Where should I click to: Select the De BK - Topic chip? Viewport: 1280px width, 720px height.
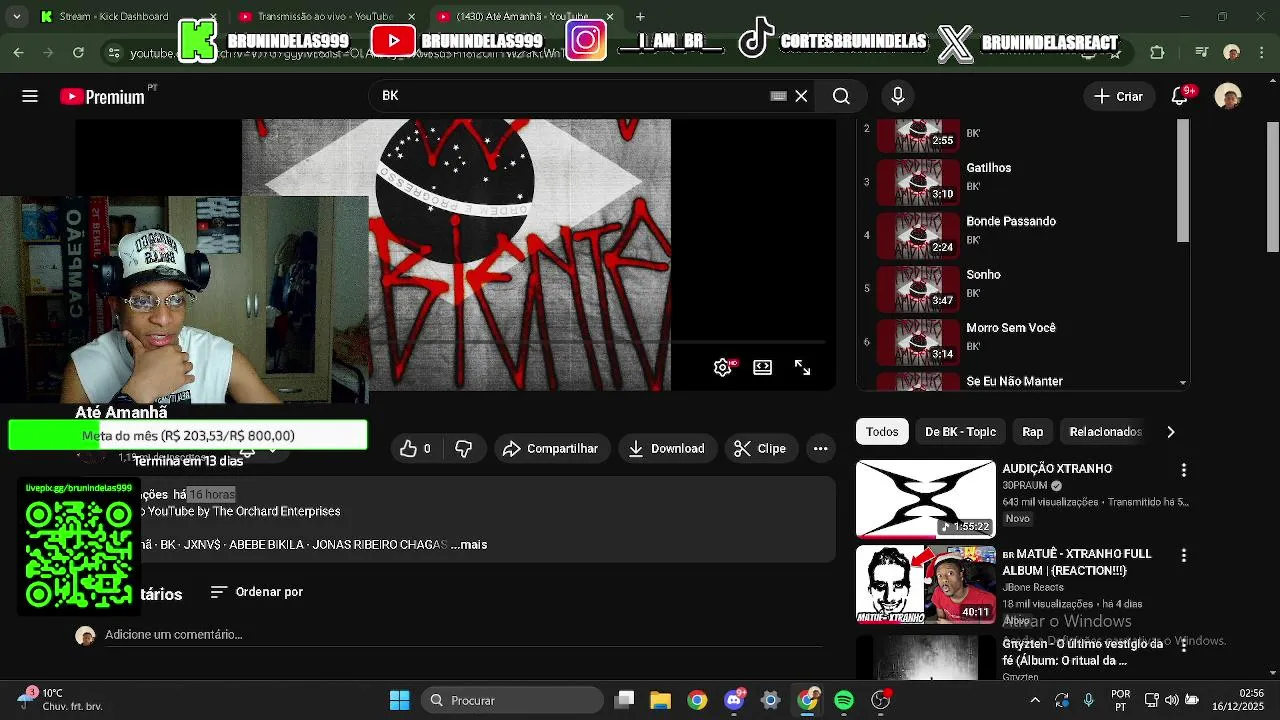pos(960,432)
